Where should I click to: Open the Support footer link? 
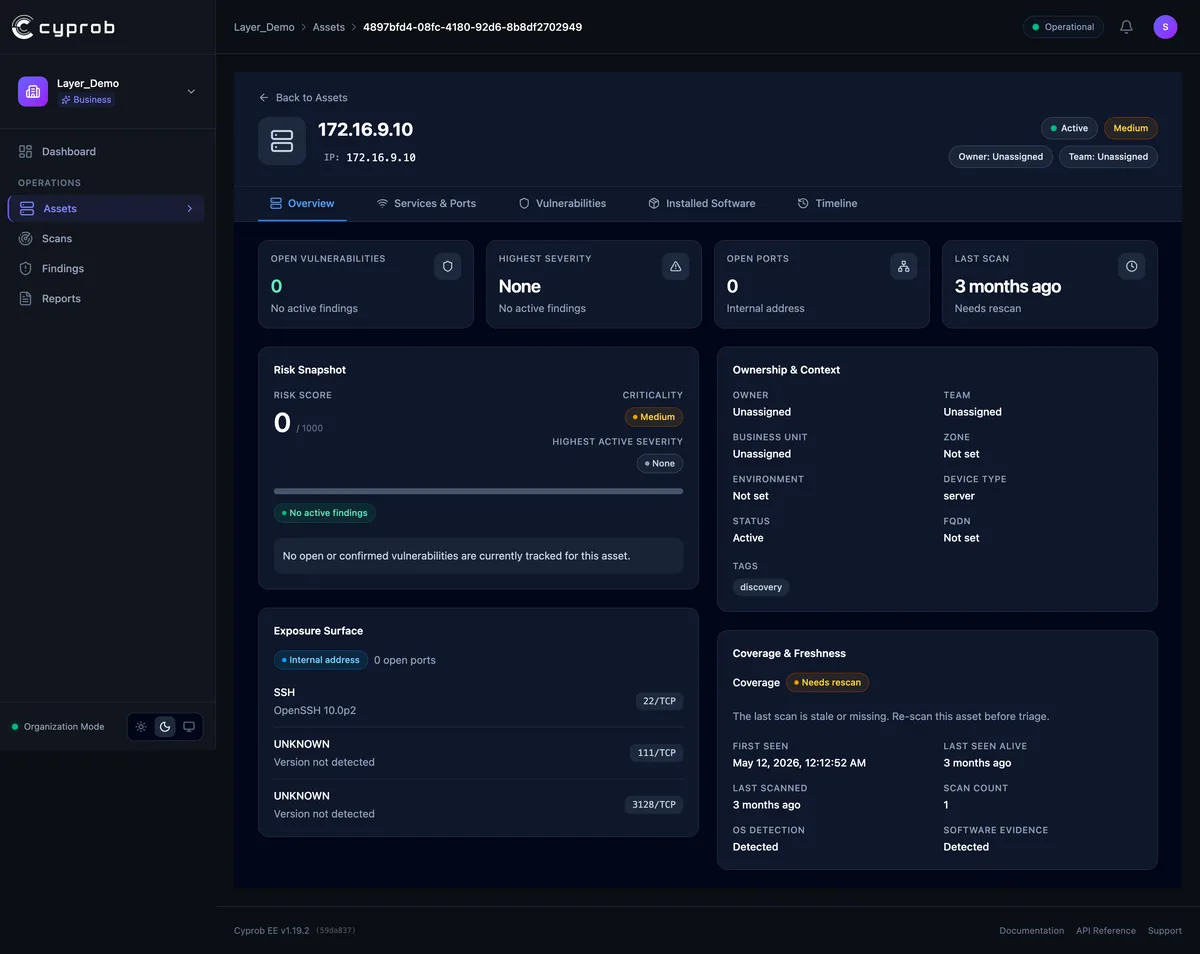[1165, 931]
